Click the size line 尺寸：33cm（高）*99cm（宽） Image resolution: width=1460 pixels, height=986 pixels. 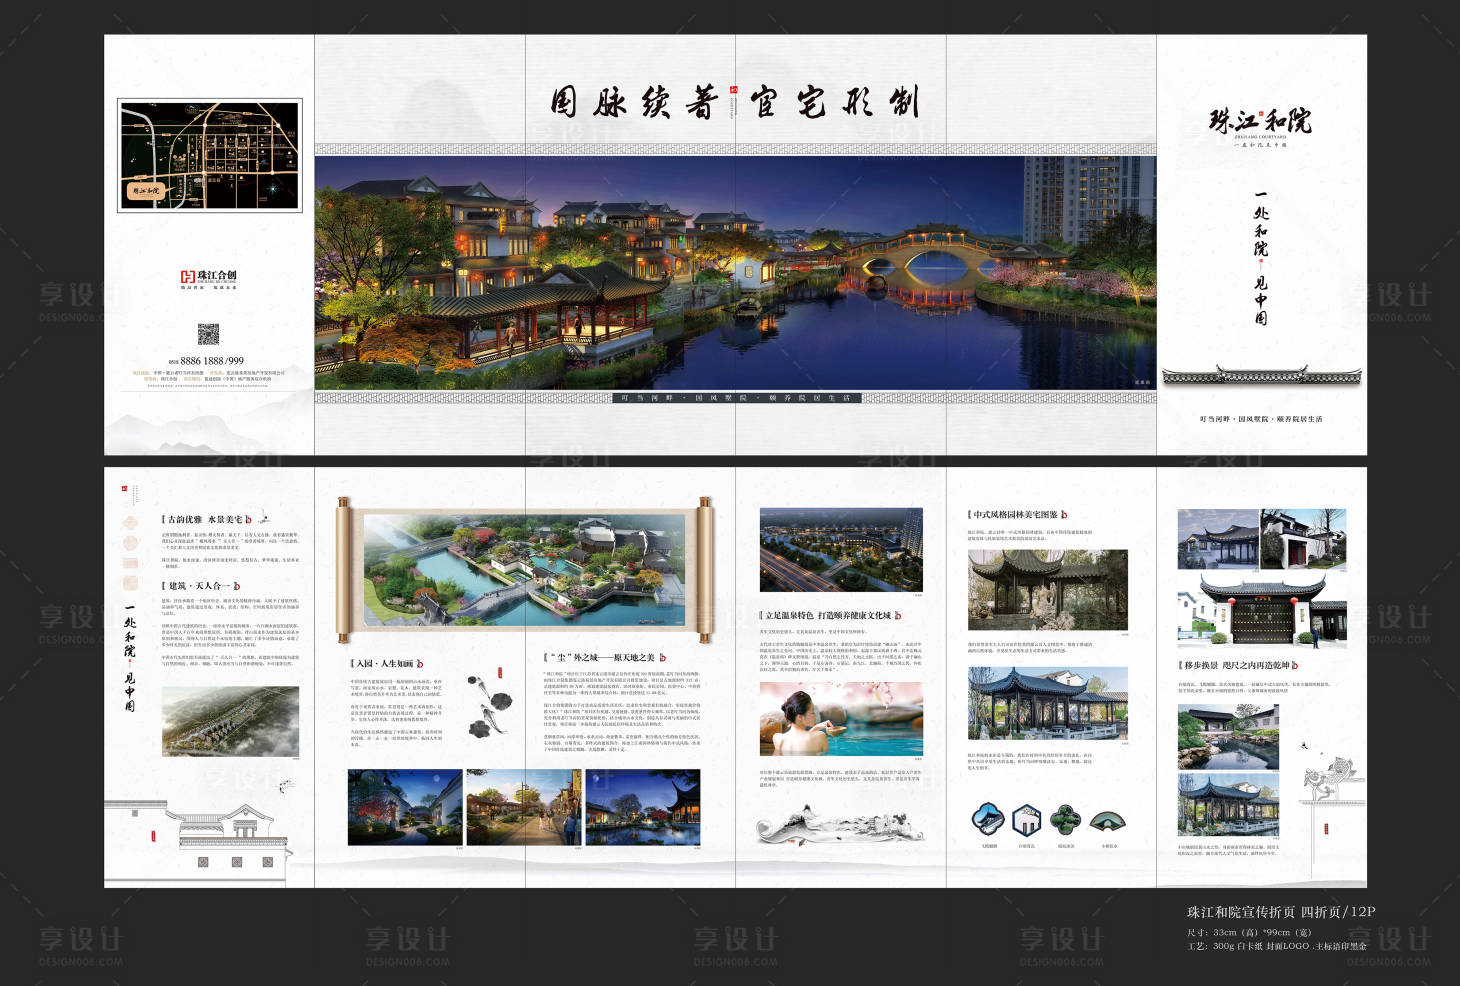1250,932
